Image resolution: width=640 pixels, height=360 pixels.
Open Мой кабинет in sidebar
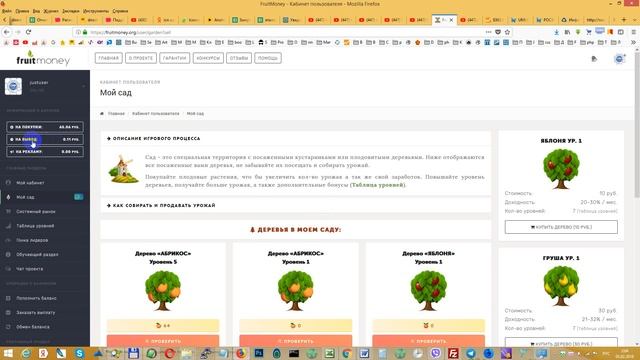30,183
